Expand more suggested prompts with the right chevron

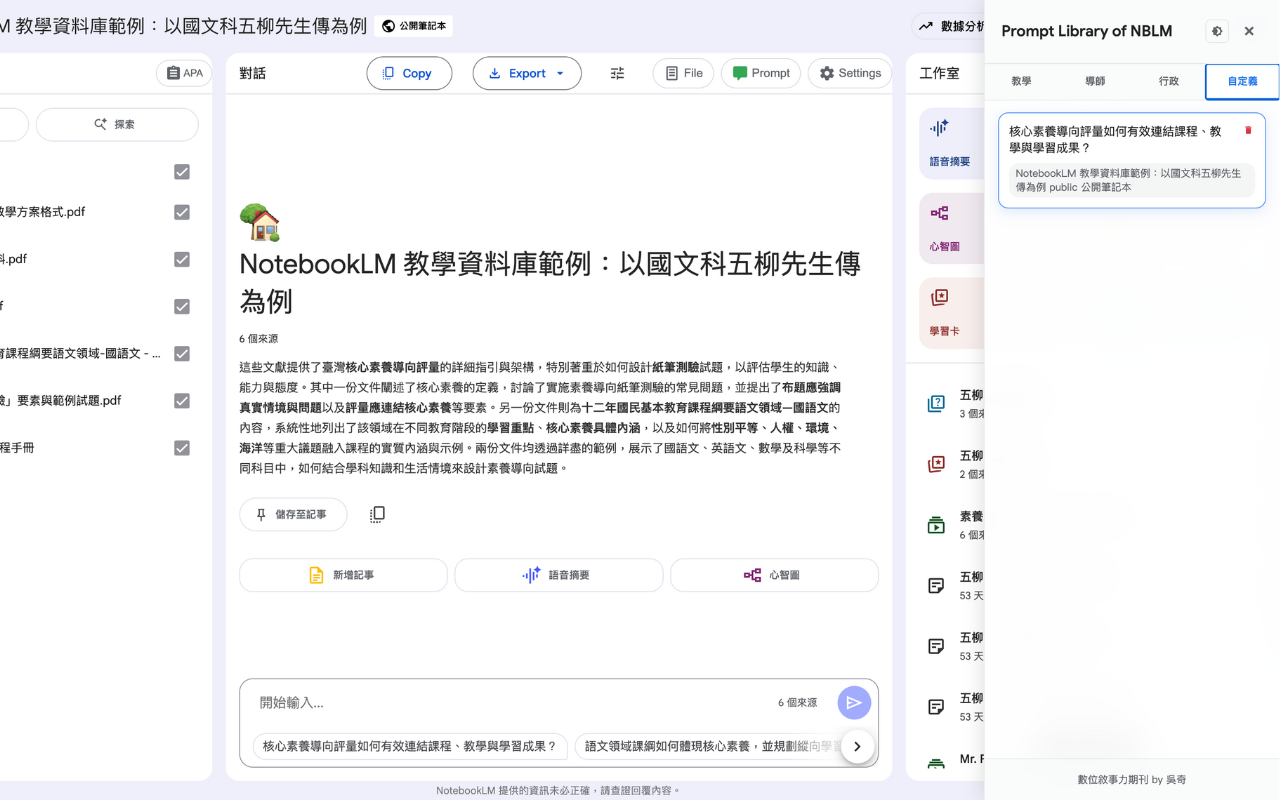point(857,746)
